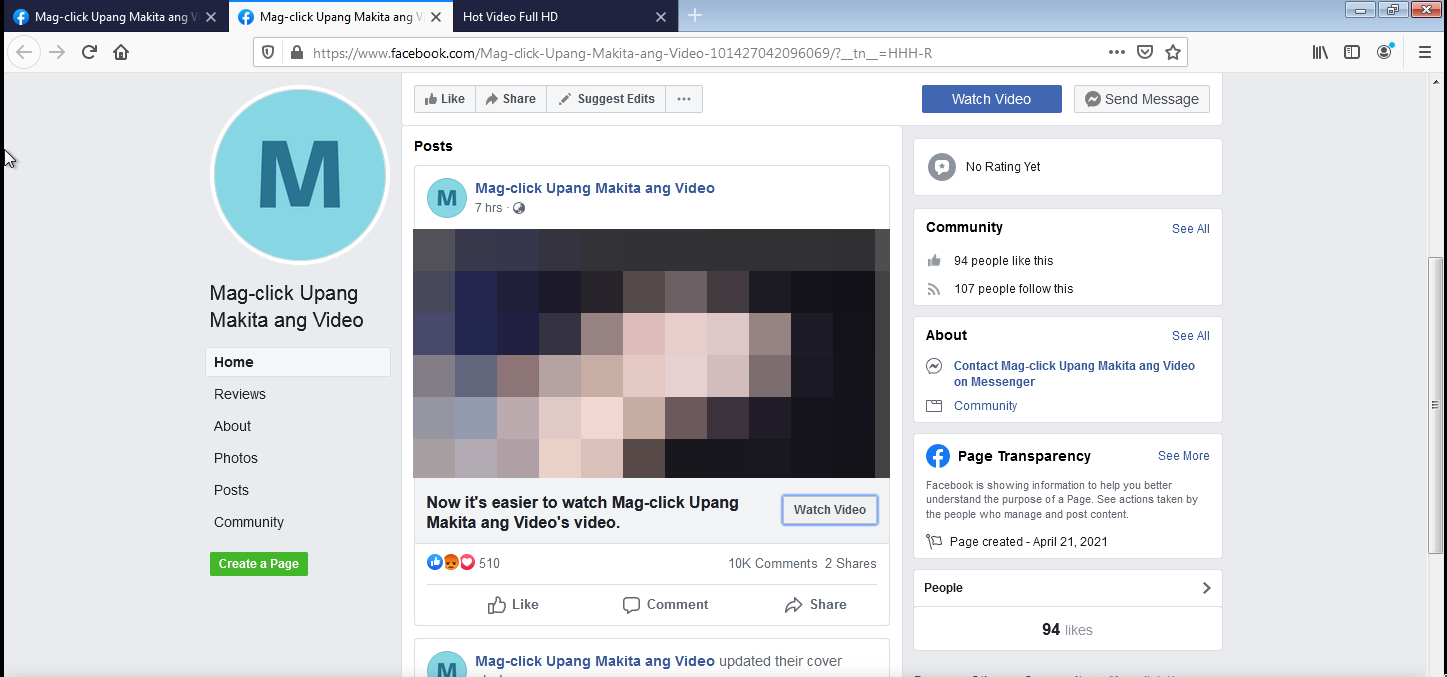
Task: Open Reviews in page sidebar
Action: point(240,394)
